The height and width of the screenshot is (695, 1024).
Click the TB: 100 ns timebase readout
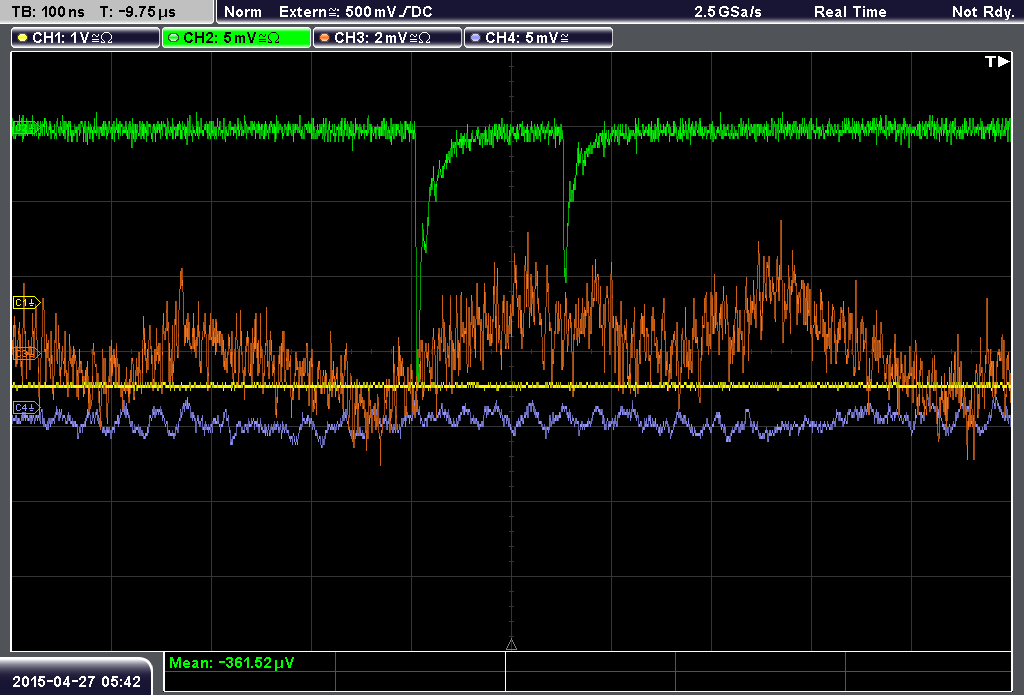click(x=48, y=12)
